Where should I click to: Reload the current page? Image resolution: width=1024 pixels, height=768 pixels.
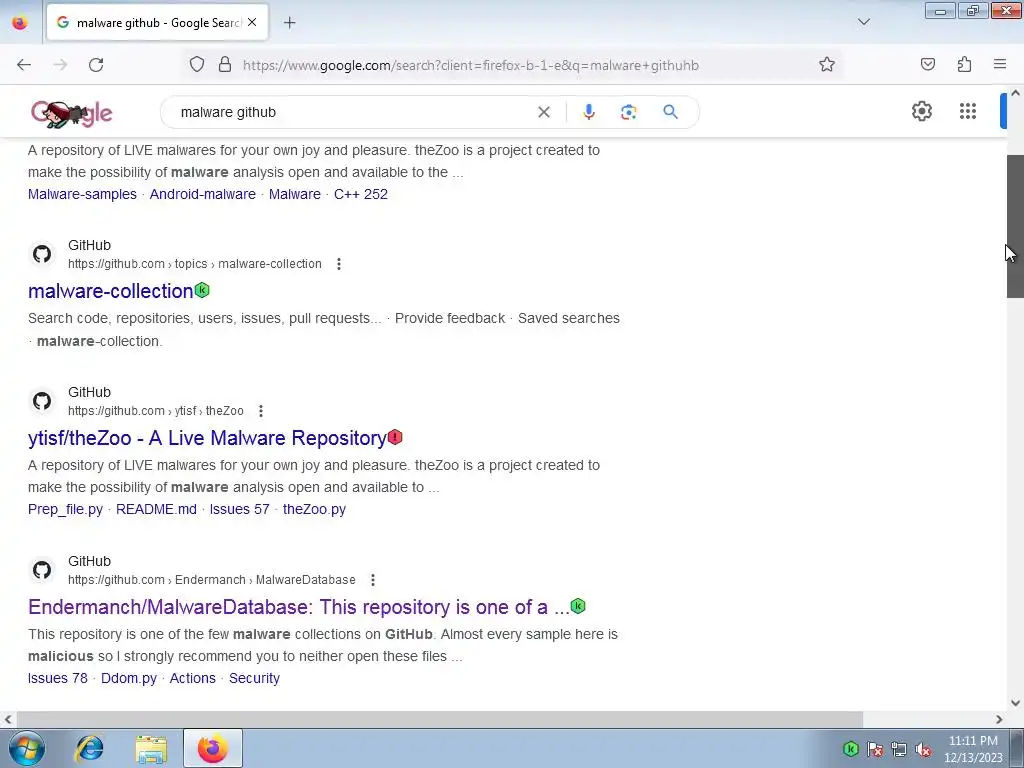click(x=96, y=65)
